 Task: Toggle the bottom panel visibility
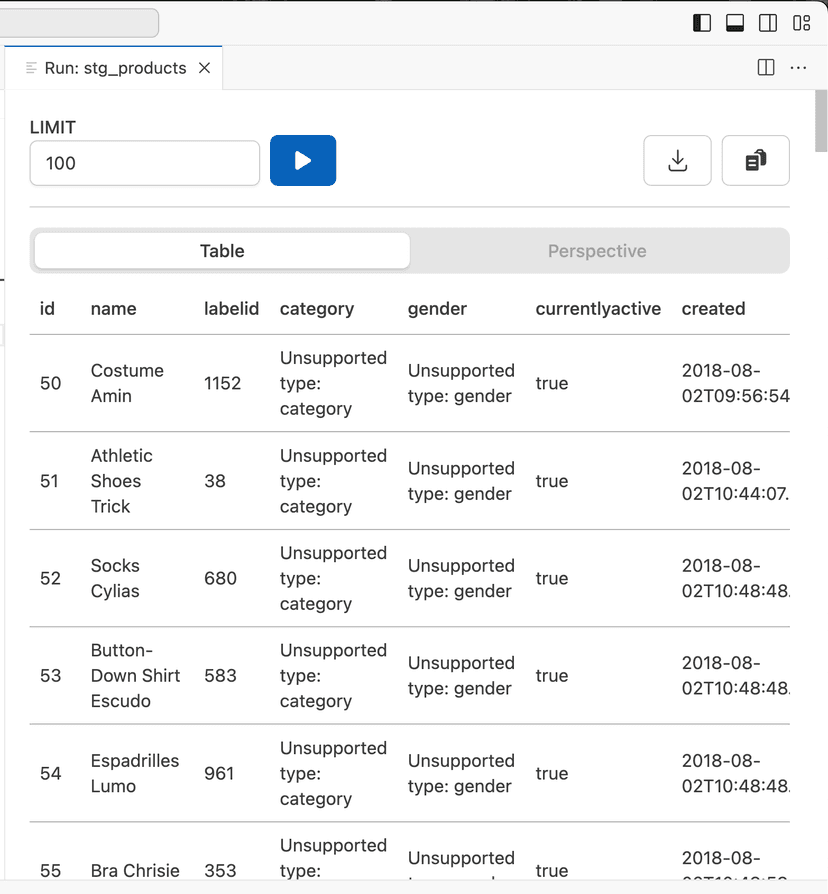tap(735, 22)
